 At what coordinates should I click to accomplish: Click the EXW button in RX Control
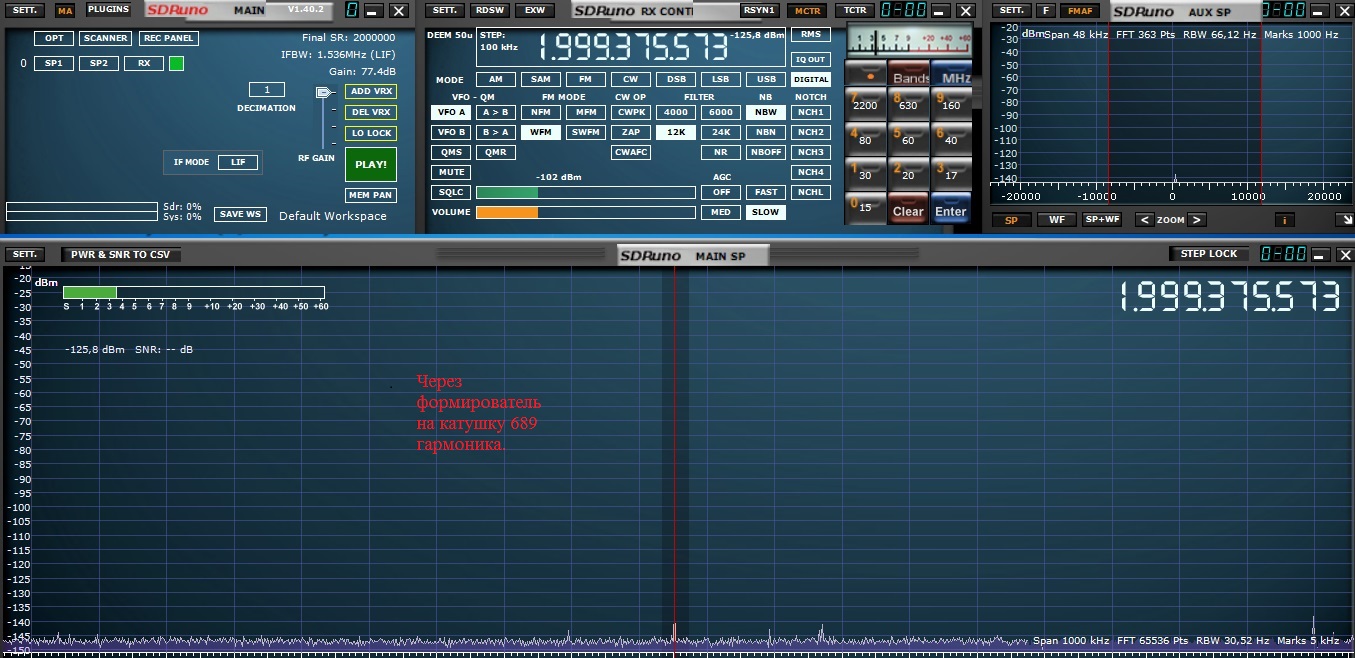(x=536, y=10)
